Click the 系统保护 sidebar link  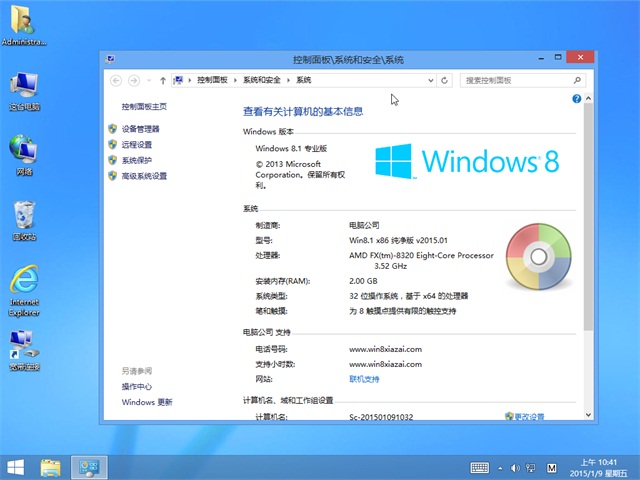click(x=136, y=160)
